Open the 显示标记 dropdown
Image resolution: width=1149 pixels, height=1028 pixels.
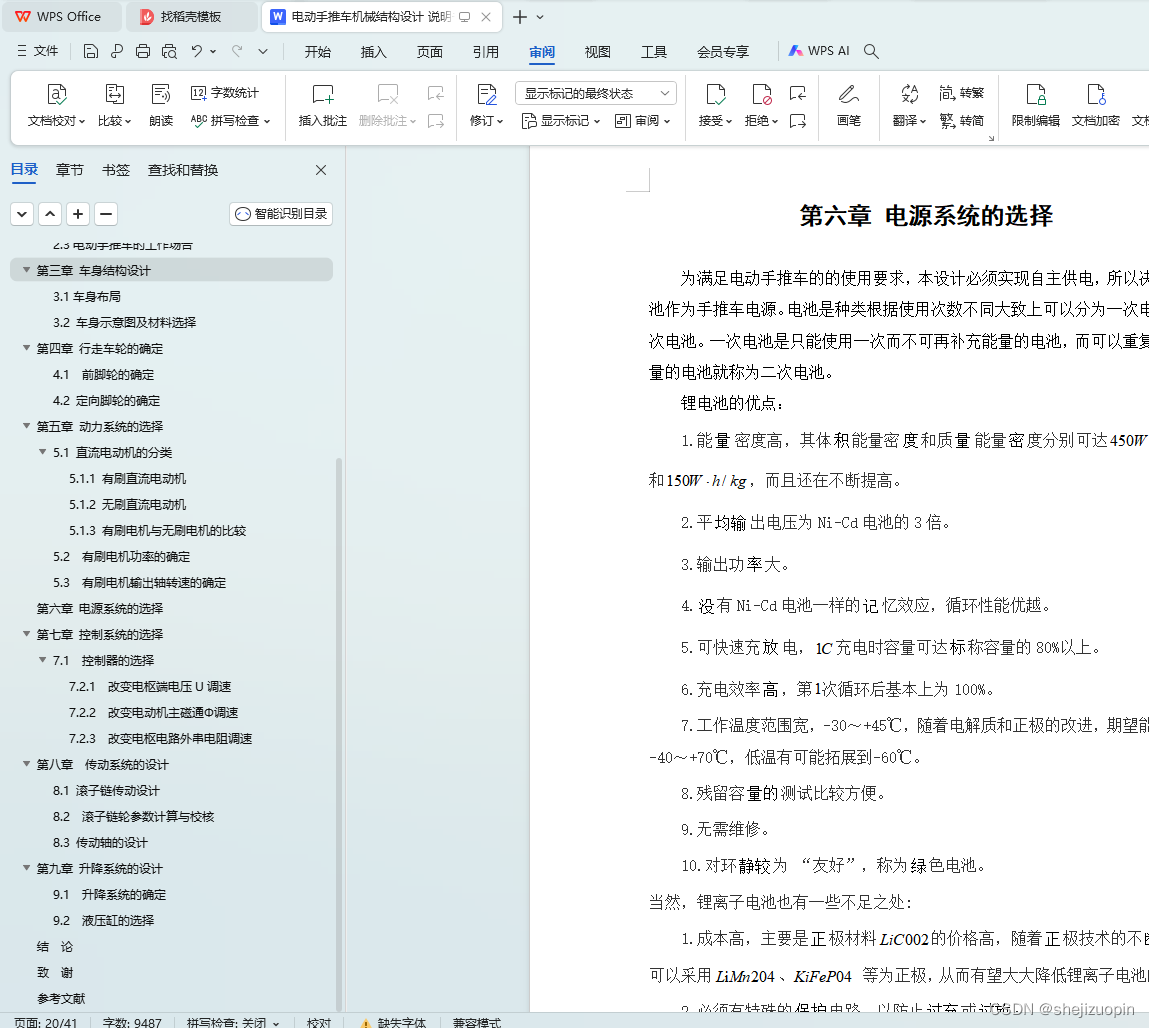tap(561, 121)
